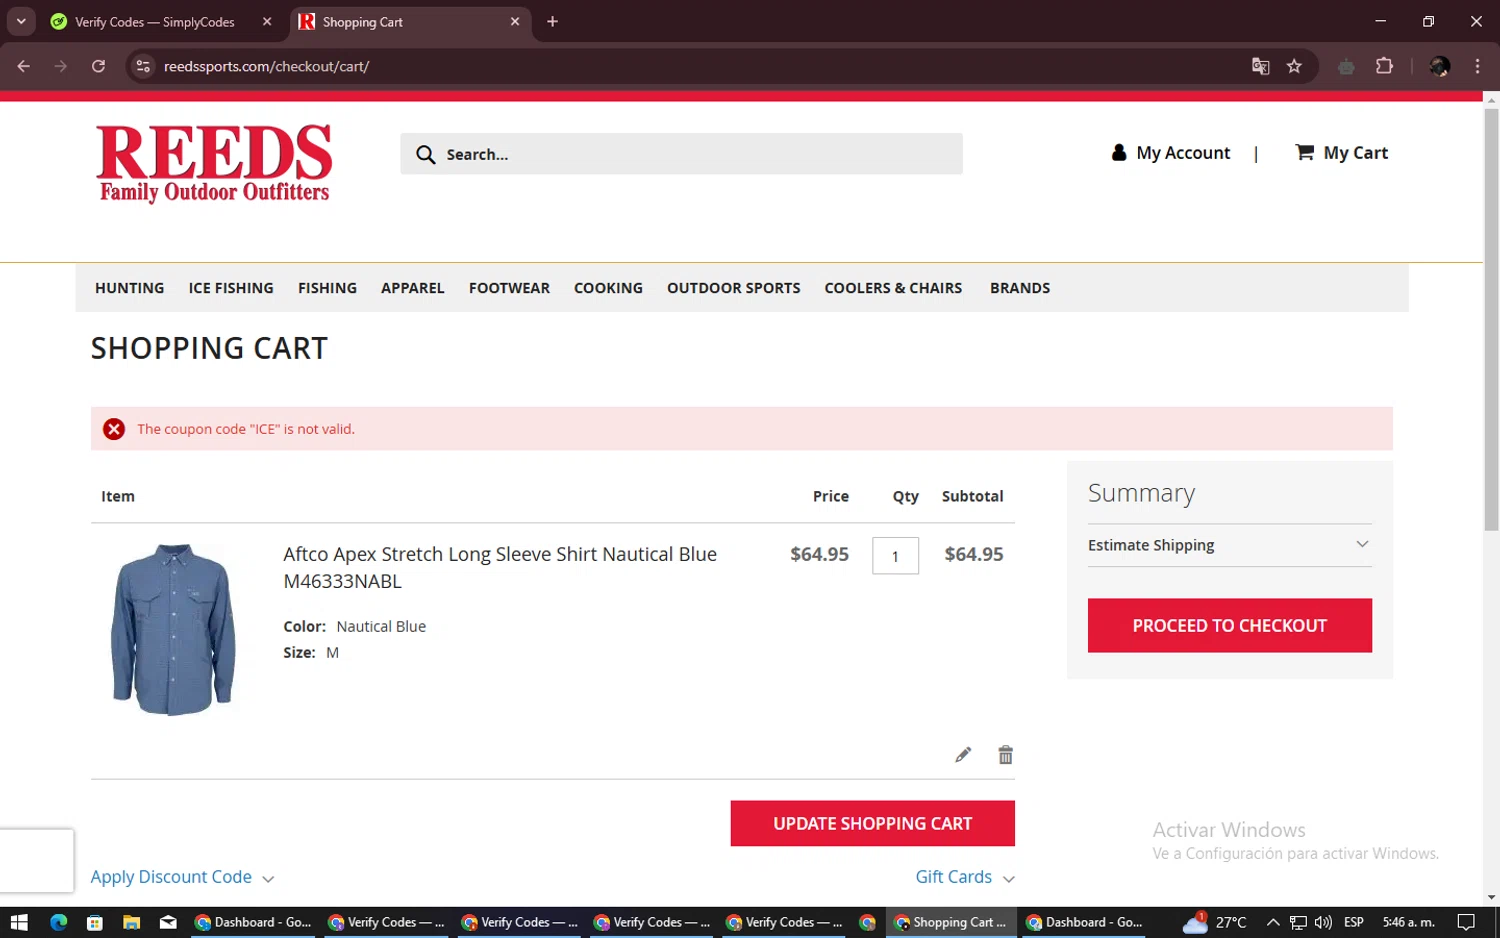Open Chrome three-dot menu
This screenshot has width=1500, height=938.
click(1477, 66)
